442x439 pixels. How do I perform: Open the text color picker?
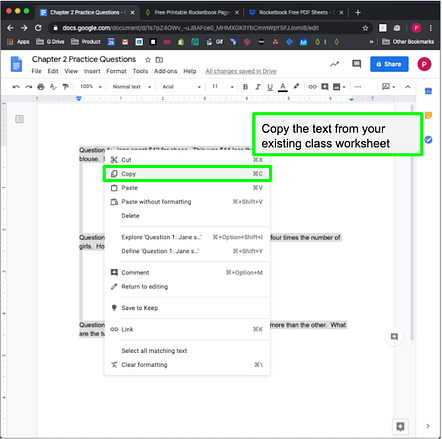click(x=283, y=87)
